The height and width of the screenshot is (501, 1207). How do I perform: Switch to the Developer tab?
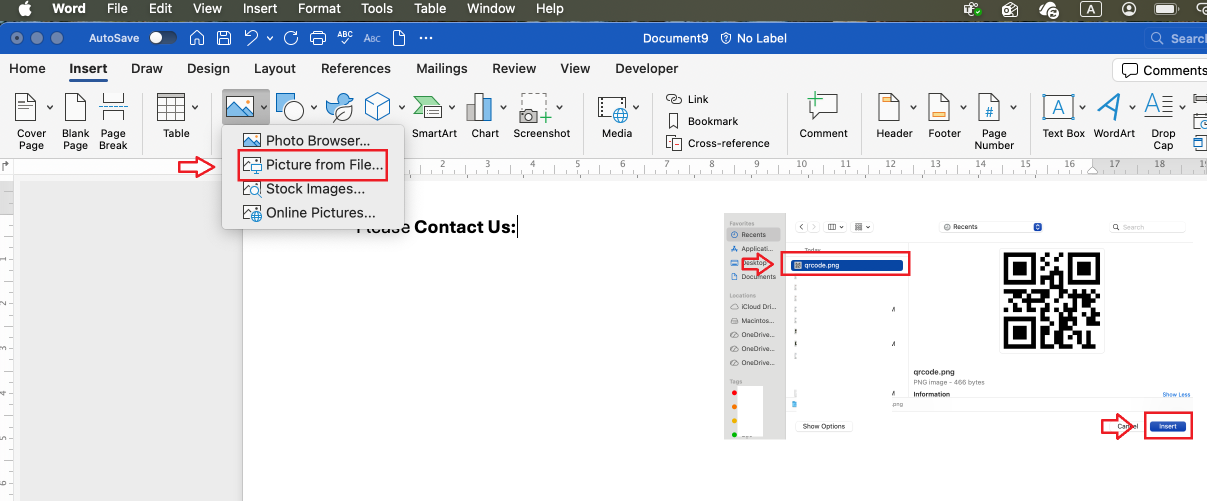tap(647, 69)
